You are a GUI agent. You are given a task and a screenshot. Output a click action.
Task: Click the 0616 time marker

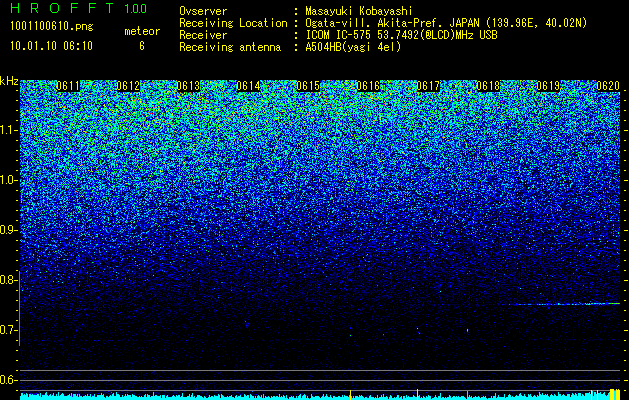[368, 86]
